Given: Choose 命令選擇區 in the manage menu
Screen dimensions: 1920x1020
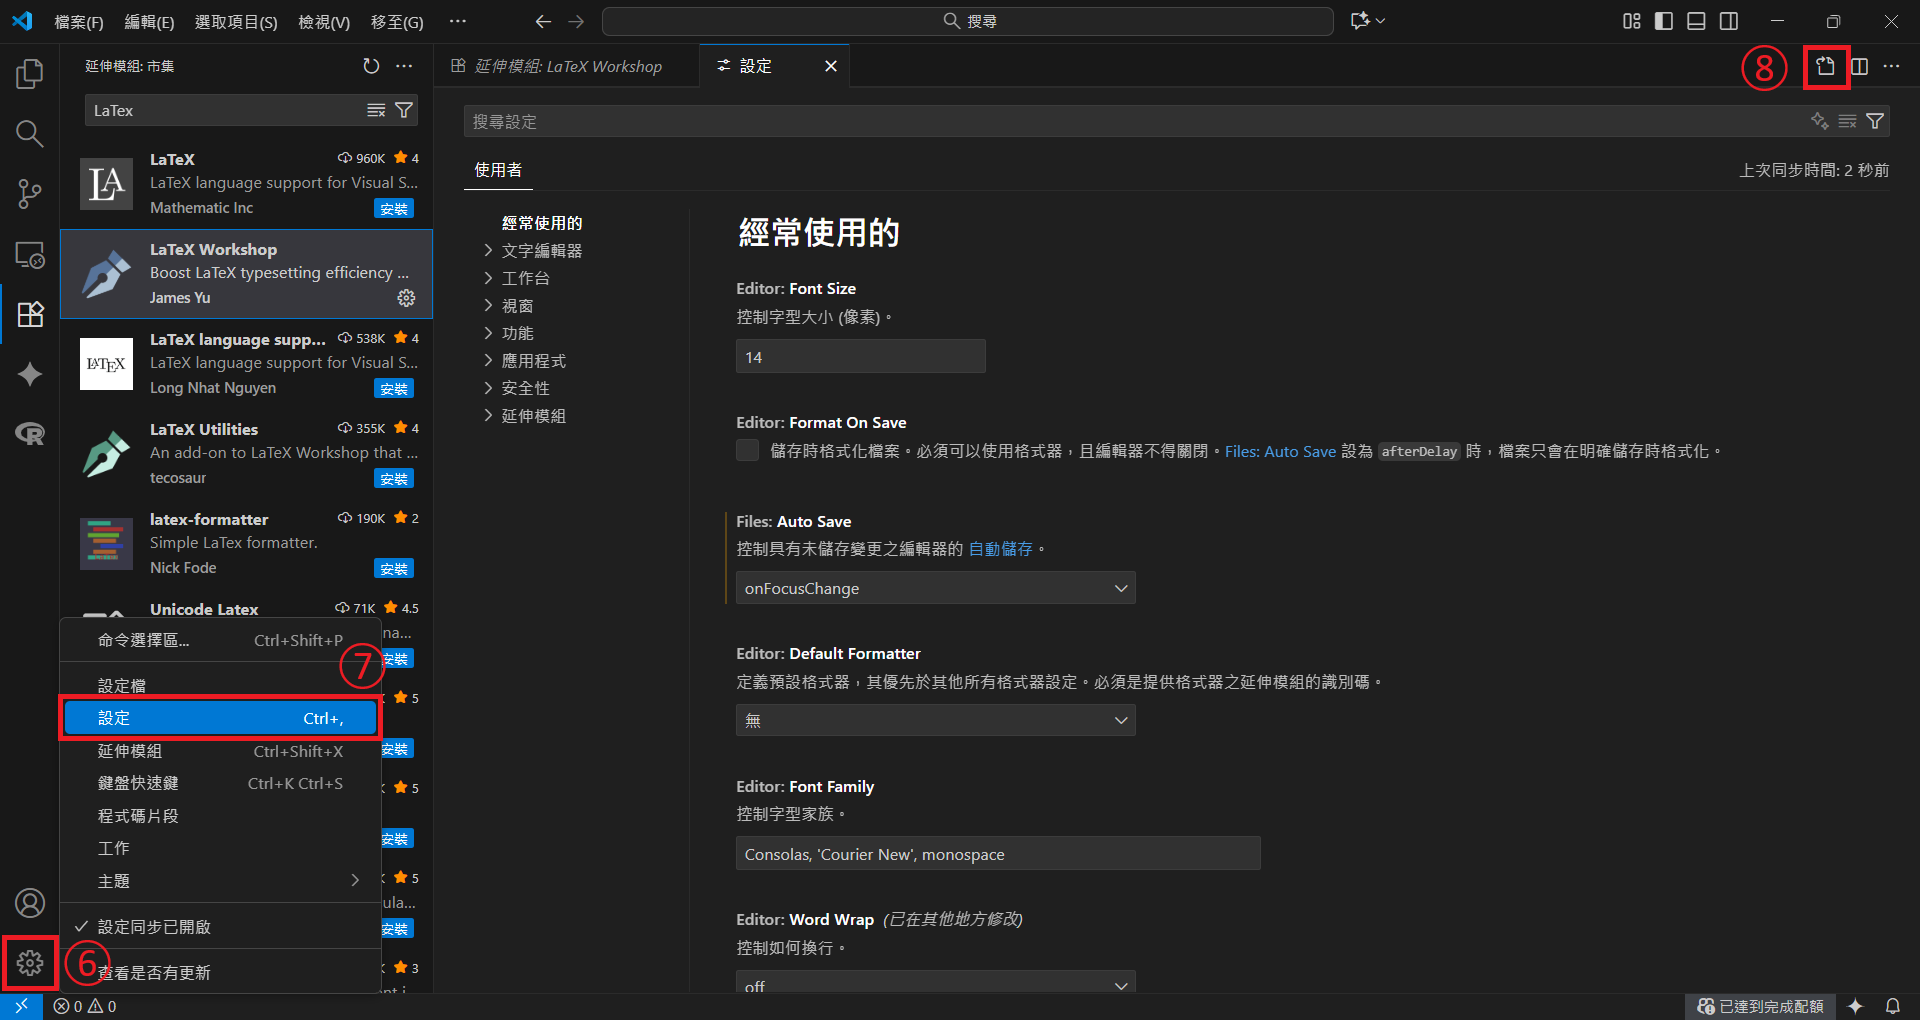Looking at the screenshot, I should pyautogui.click(x=220, y=640).
